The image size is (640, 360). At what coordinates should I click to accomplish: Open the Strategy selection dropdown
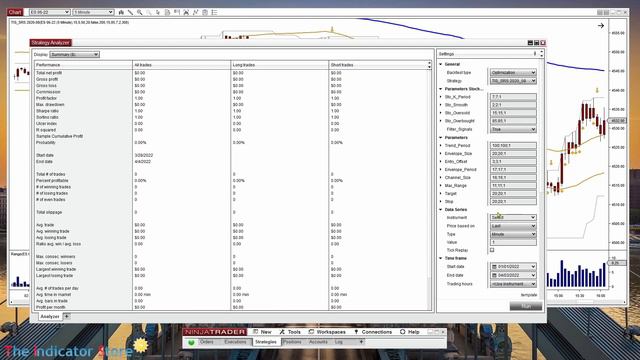pos(513,81)
